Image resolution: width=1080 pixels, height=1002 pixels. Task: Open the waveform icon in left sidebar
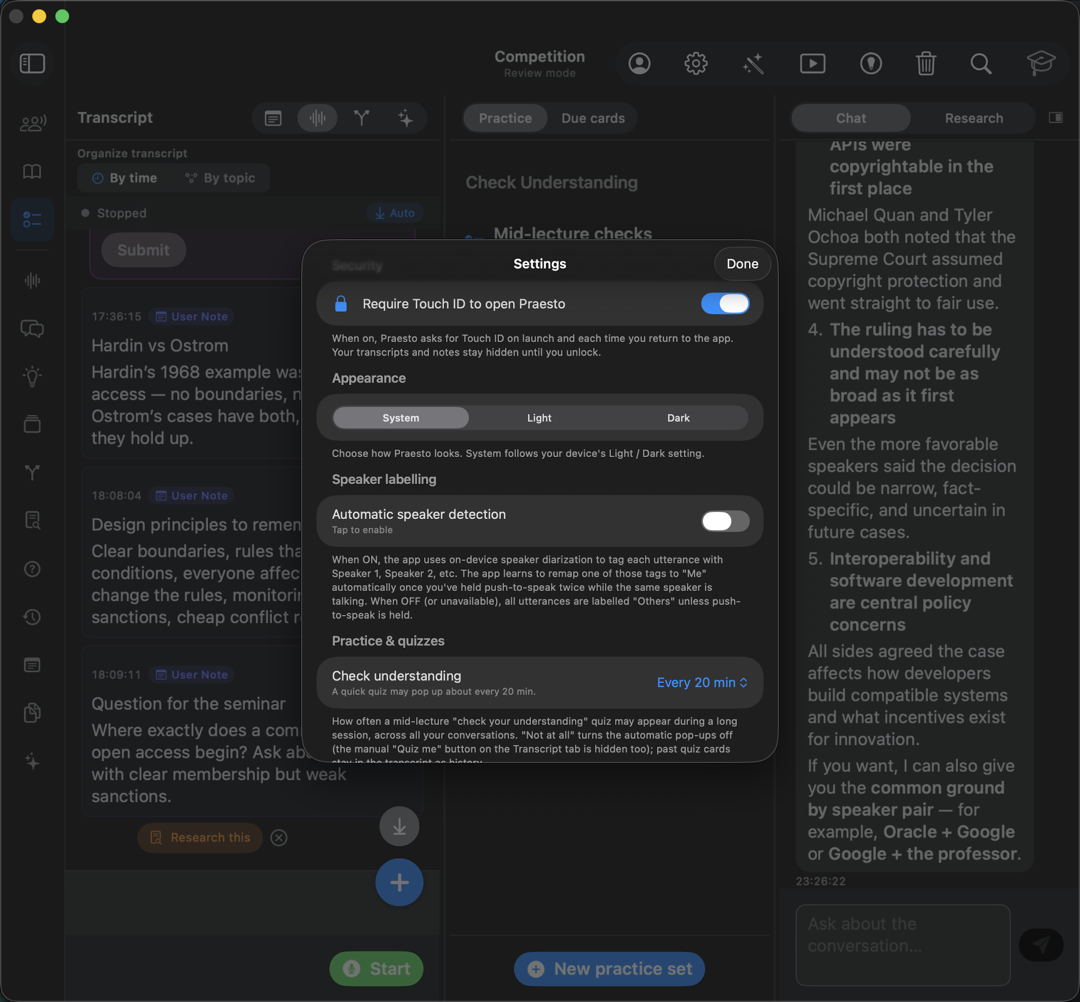(32, 280)
